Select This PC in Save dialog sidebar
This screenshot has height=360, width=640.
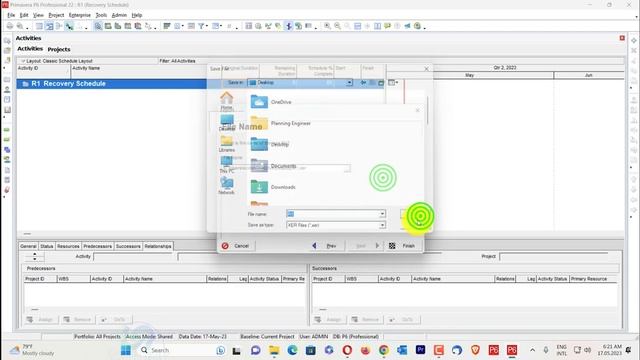point(227,165)
